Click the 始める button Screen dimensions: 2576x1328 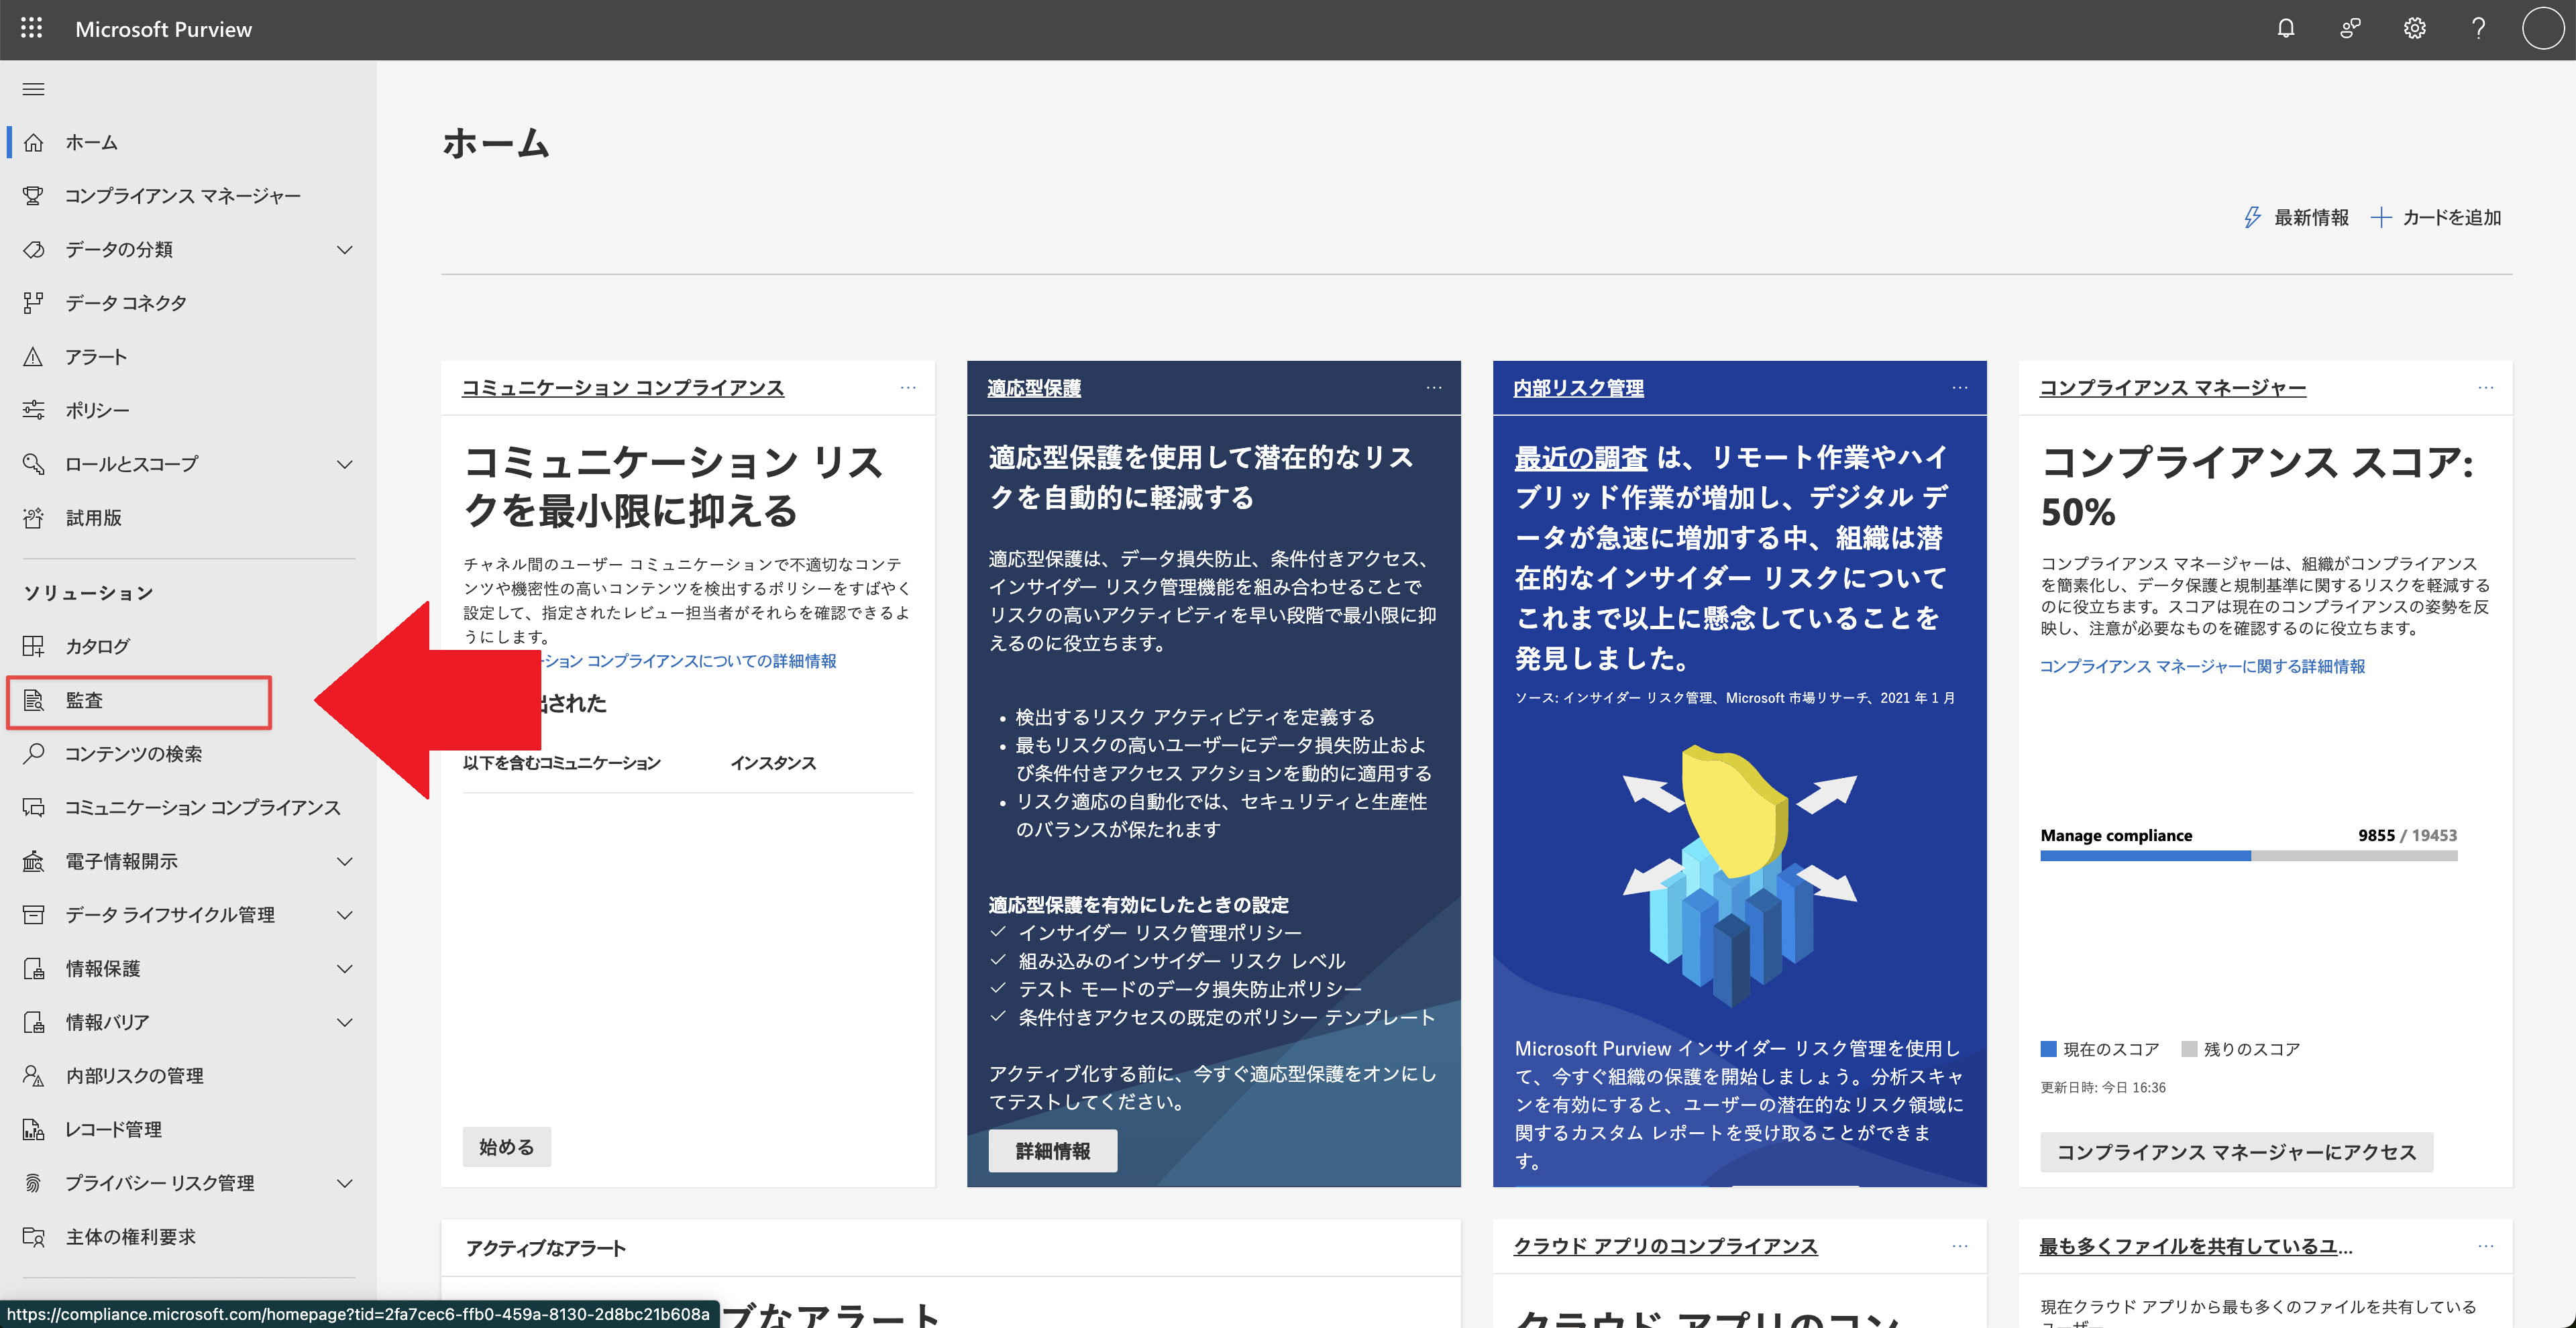pyautogui.click(x=507, y=1147)
